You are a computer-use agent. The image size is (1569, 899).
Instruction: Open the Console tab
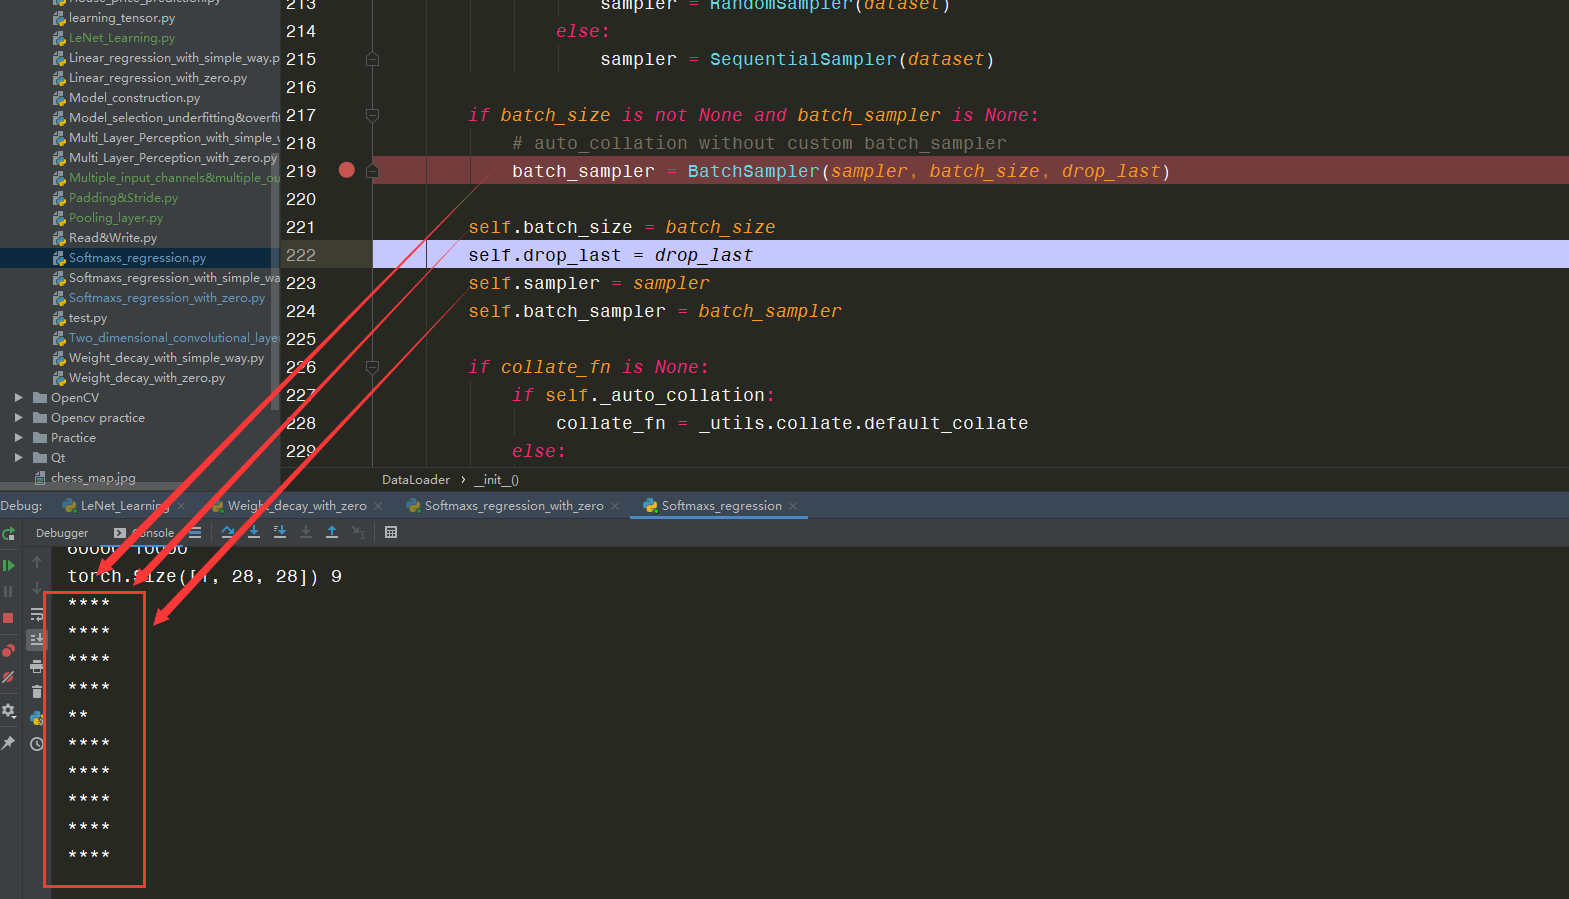tap(145, 533)
